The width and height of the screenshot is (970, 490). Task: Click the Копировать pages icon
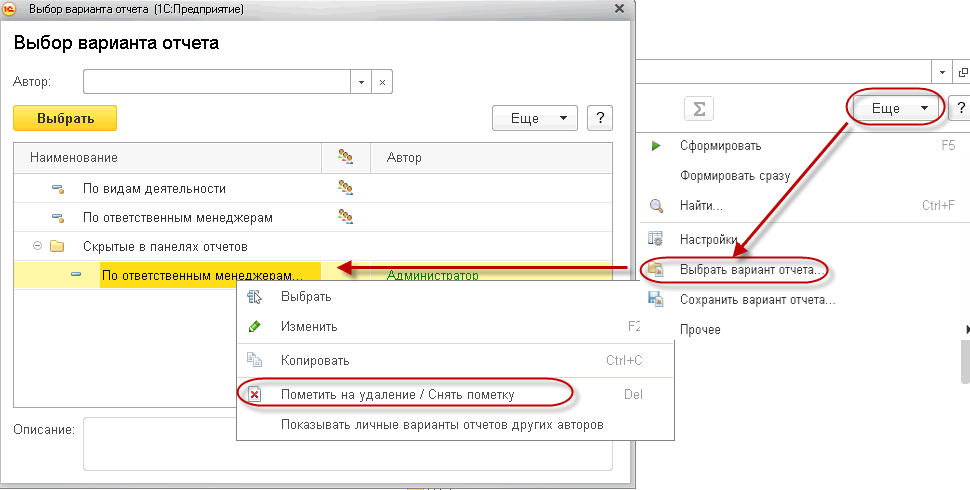point(254,360)
